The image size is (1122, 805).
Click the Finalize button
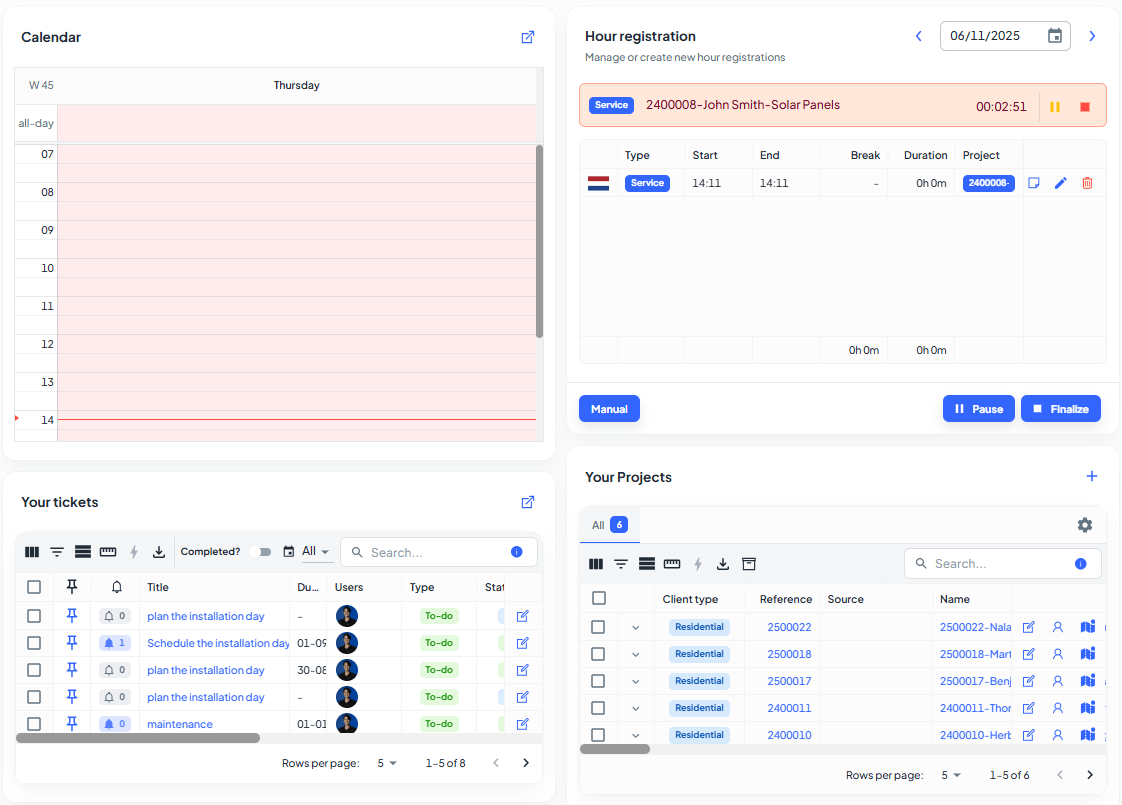click(1060, 409)
